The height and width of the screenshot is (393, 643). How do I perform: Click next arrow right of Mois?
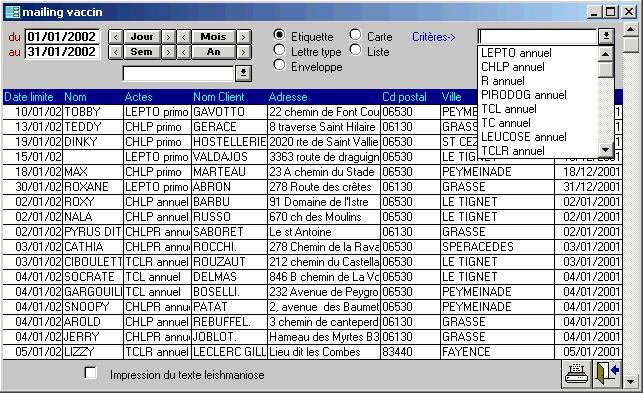pos(244,37)
